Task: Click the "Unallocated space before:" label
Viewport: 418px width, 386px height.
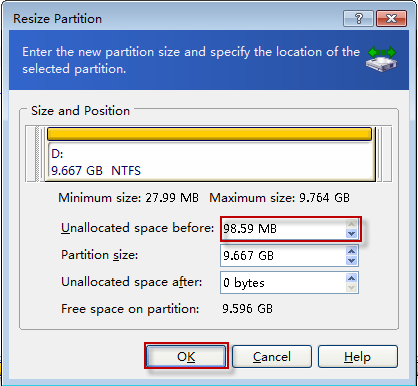Action: (x=137, y=228)
